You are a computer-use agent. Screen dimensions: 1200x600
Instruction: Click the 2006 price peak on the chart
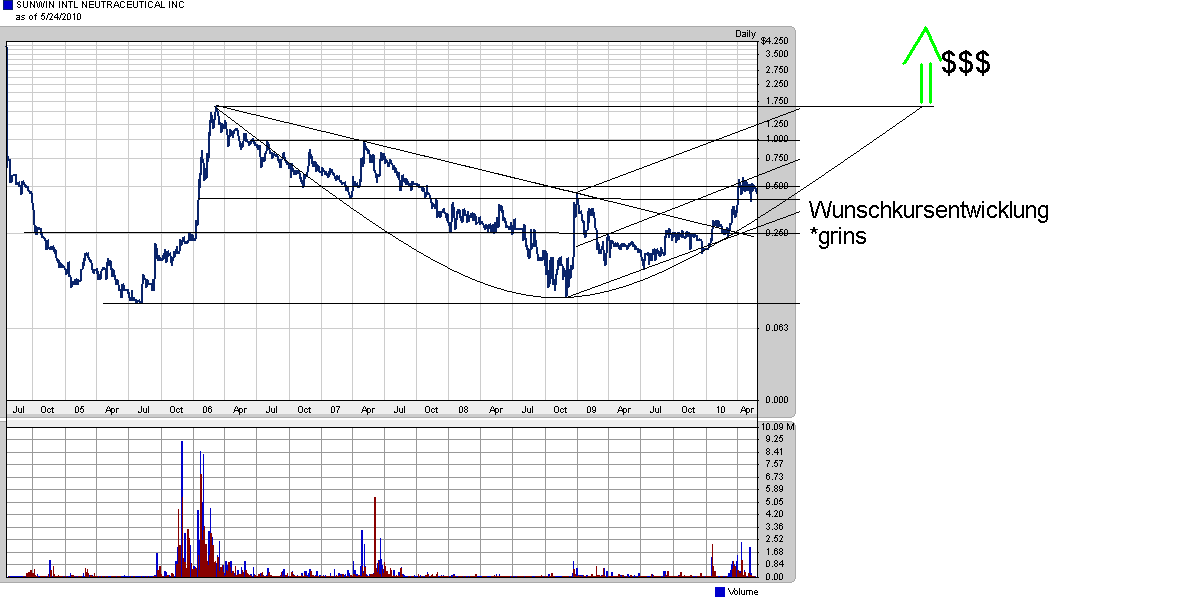coord(215,106)
